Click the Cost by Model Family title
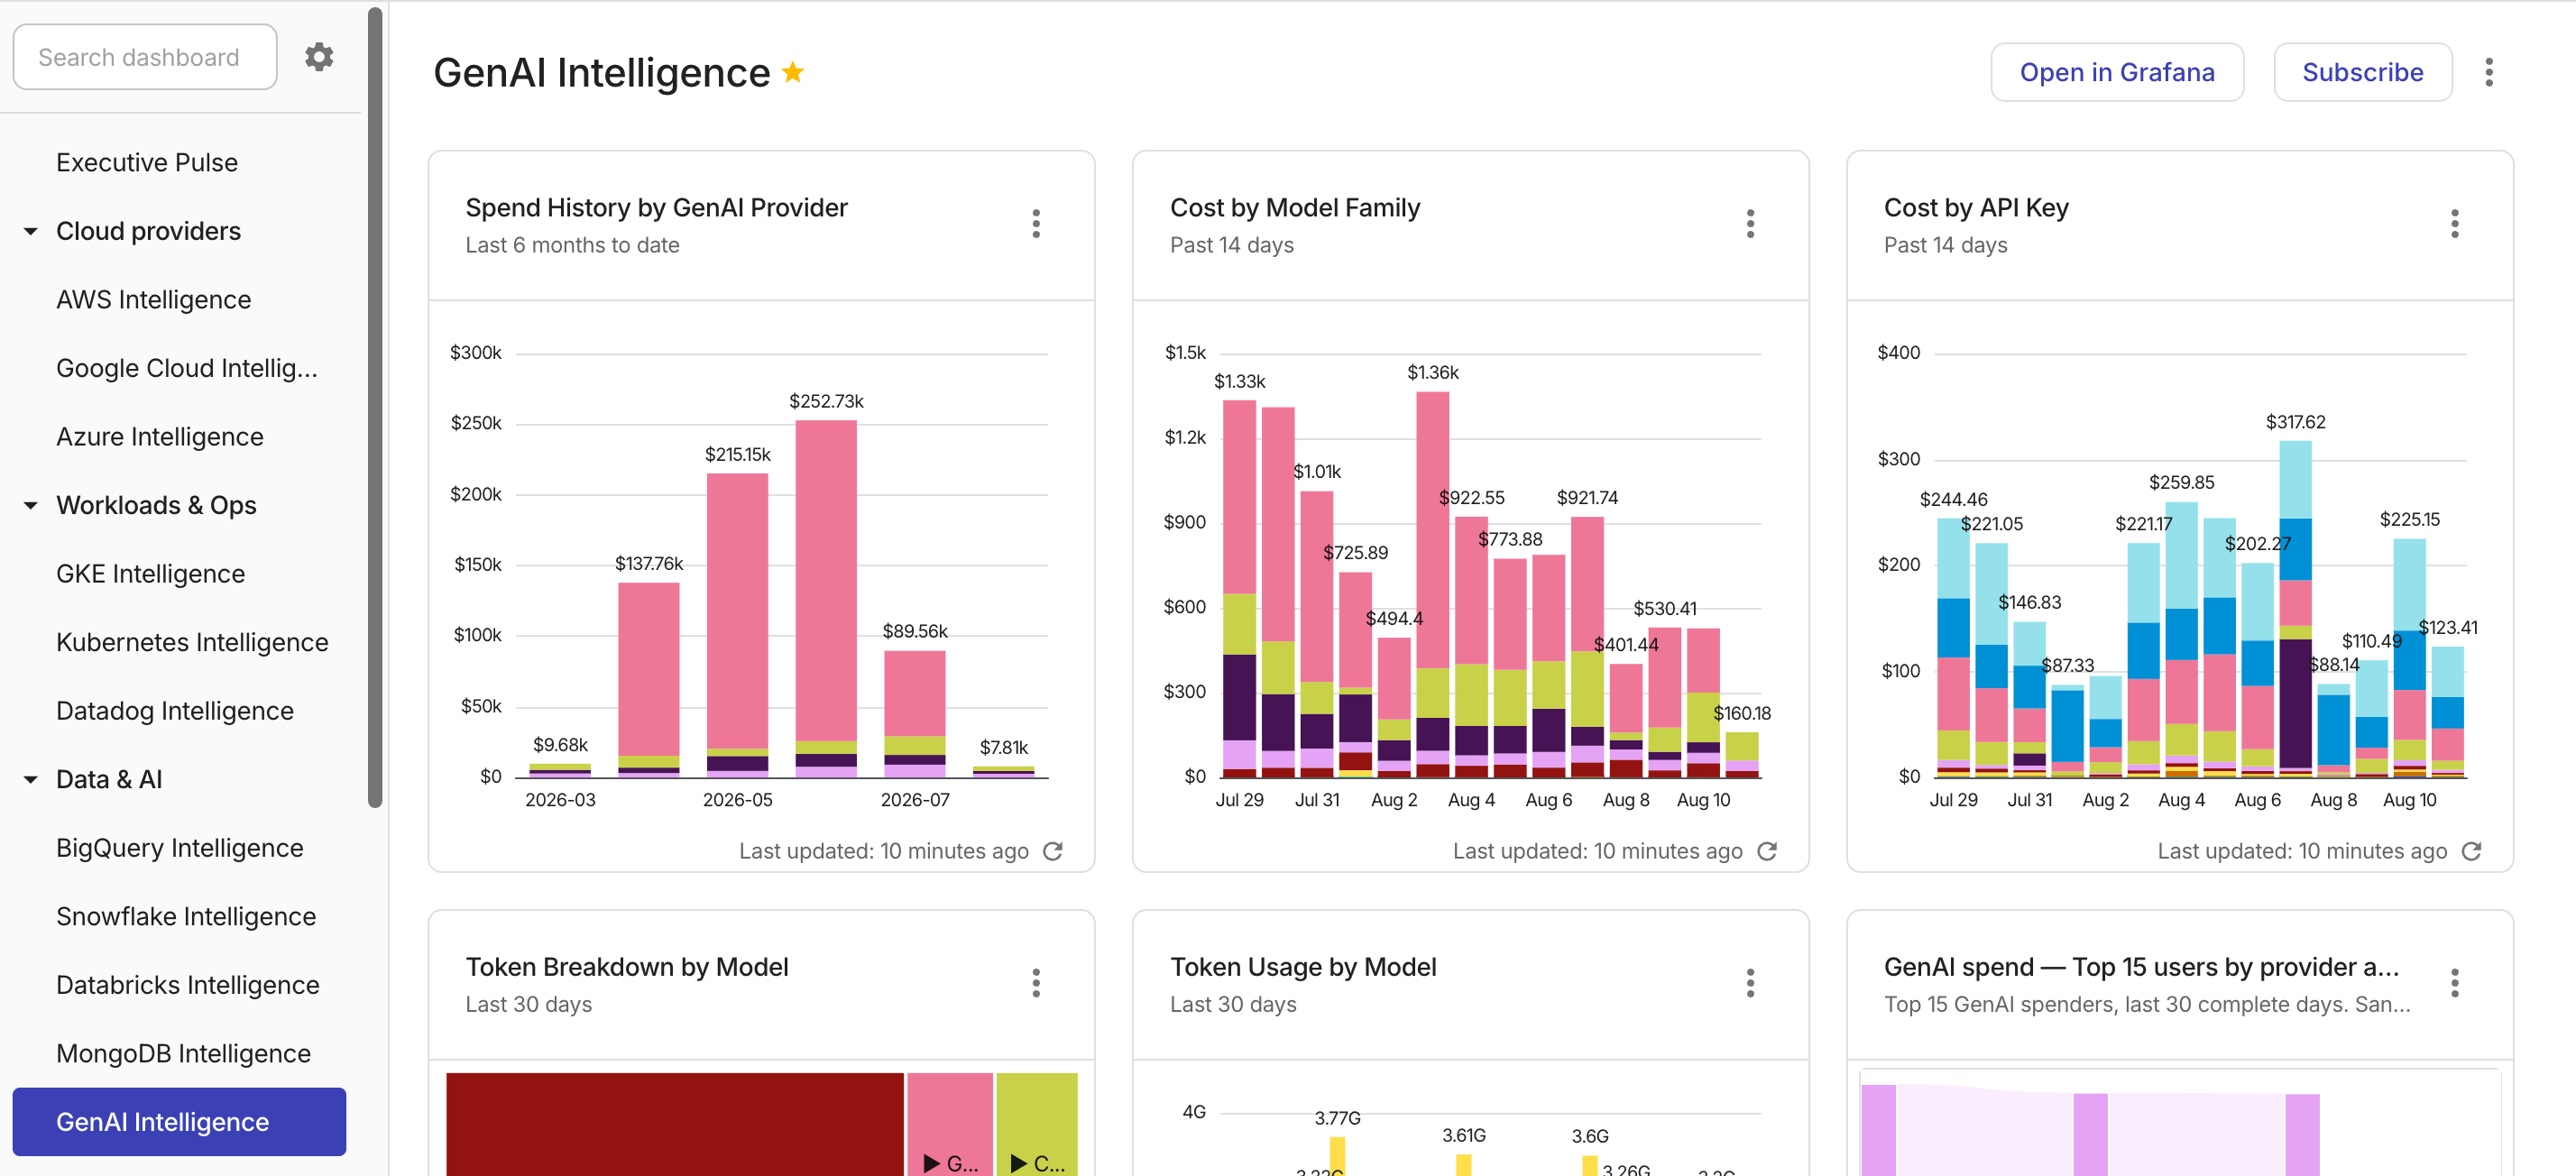The width and height of the screenshot is (2576, 1176). pos(1295,207)
